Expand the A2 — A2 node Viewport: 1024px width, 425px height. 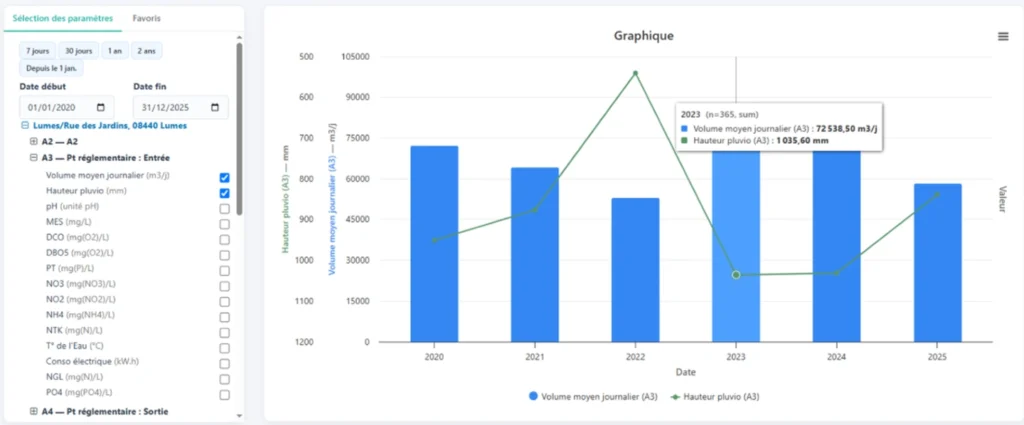point(34,141)
